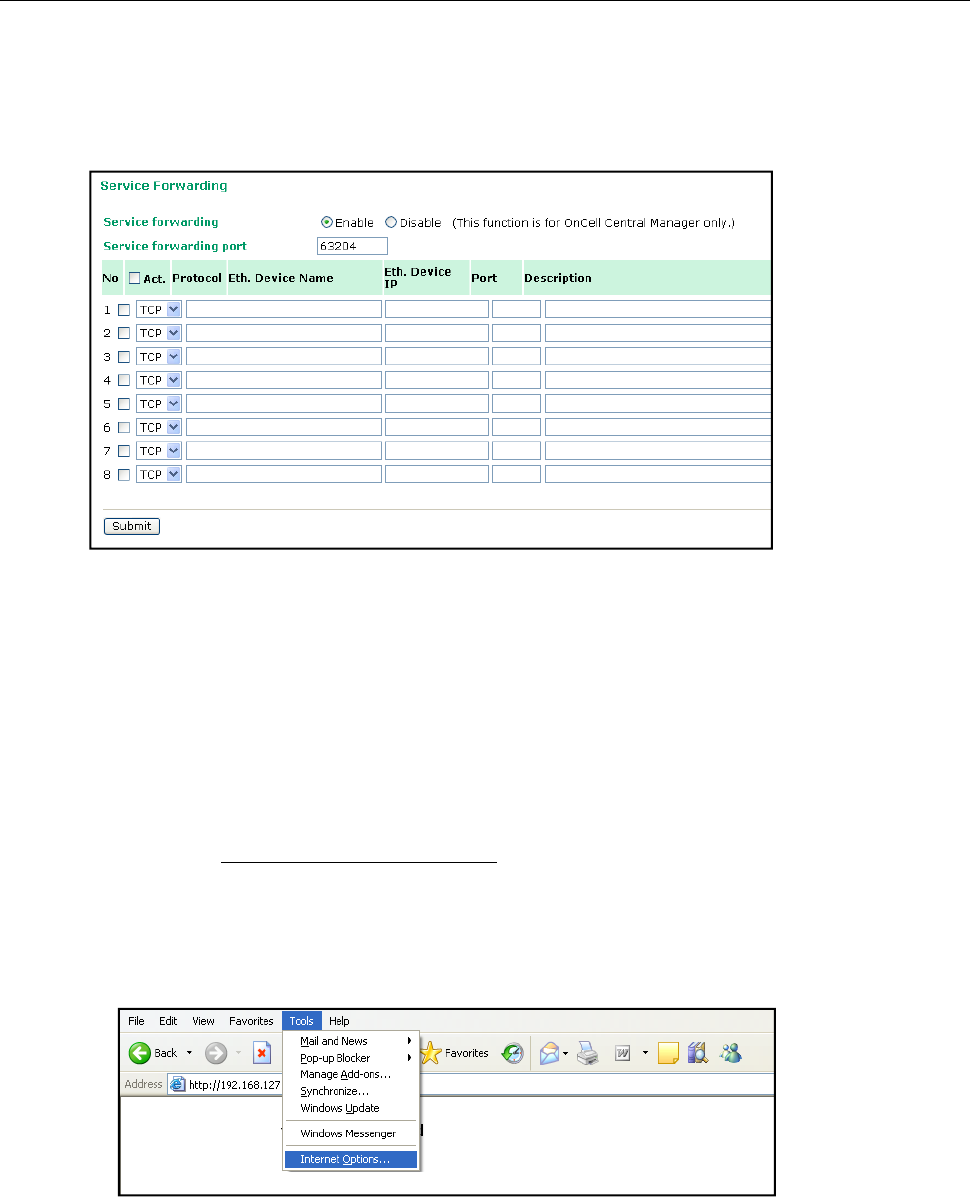This screenshot has width=970, height=1197.
Task: Open the TCP protocol dropdown in row 6
Action: click(159, 427)
